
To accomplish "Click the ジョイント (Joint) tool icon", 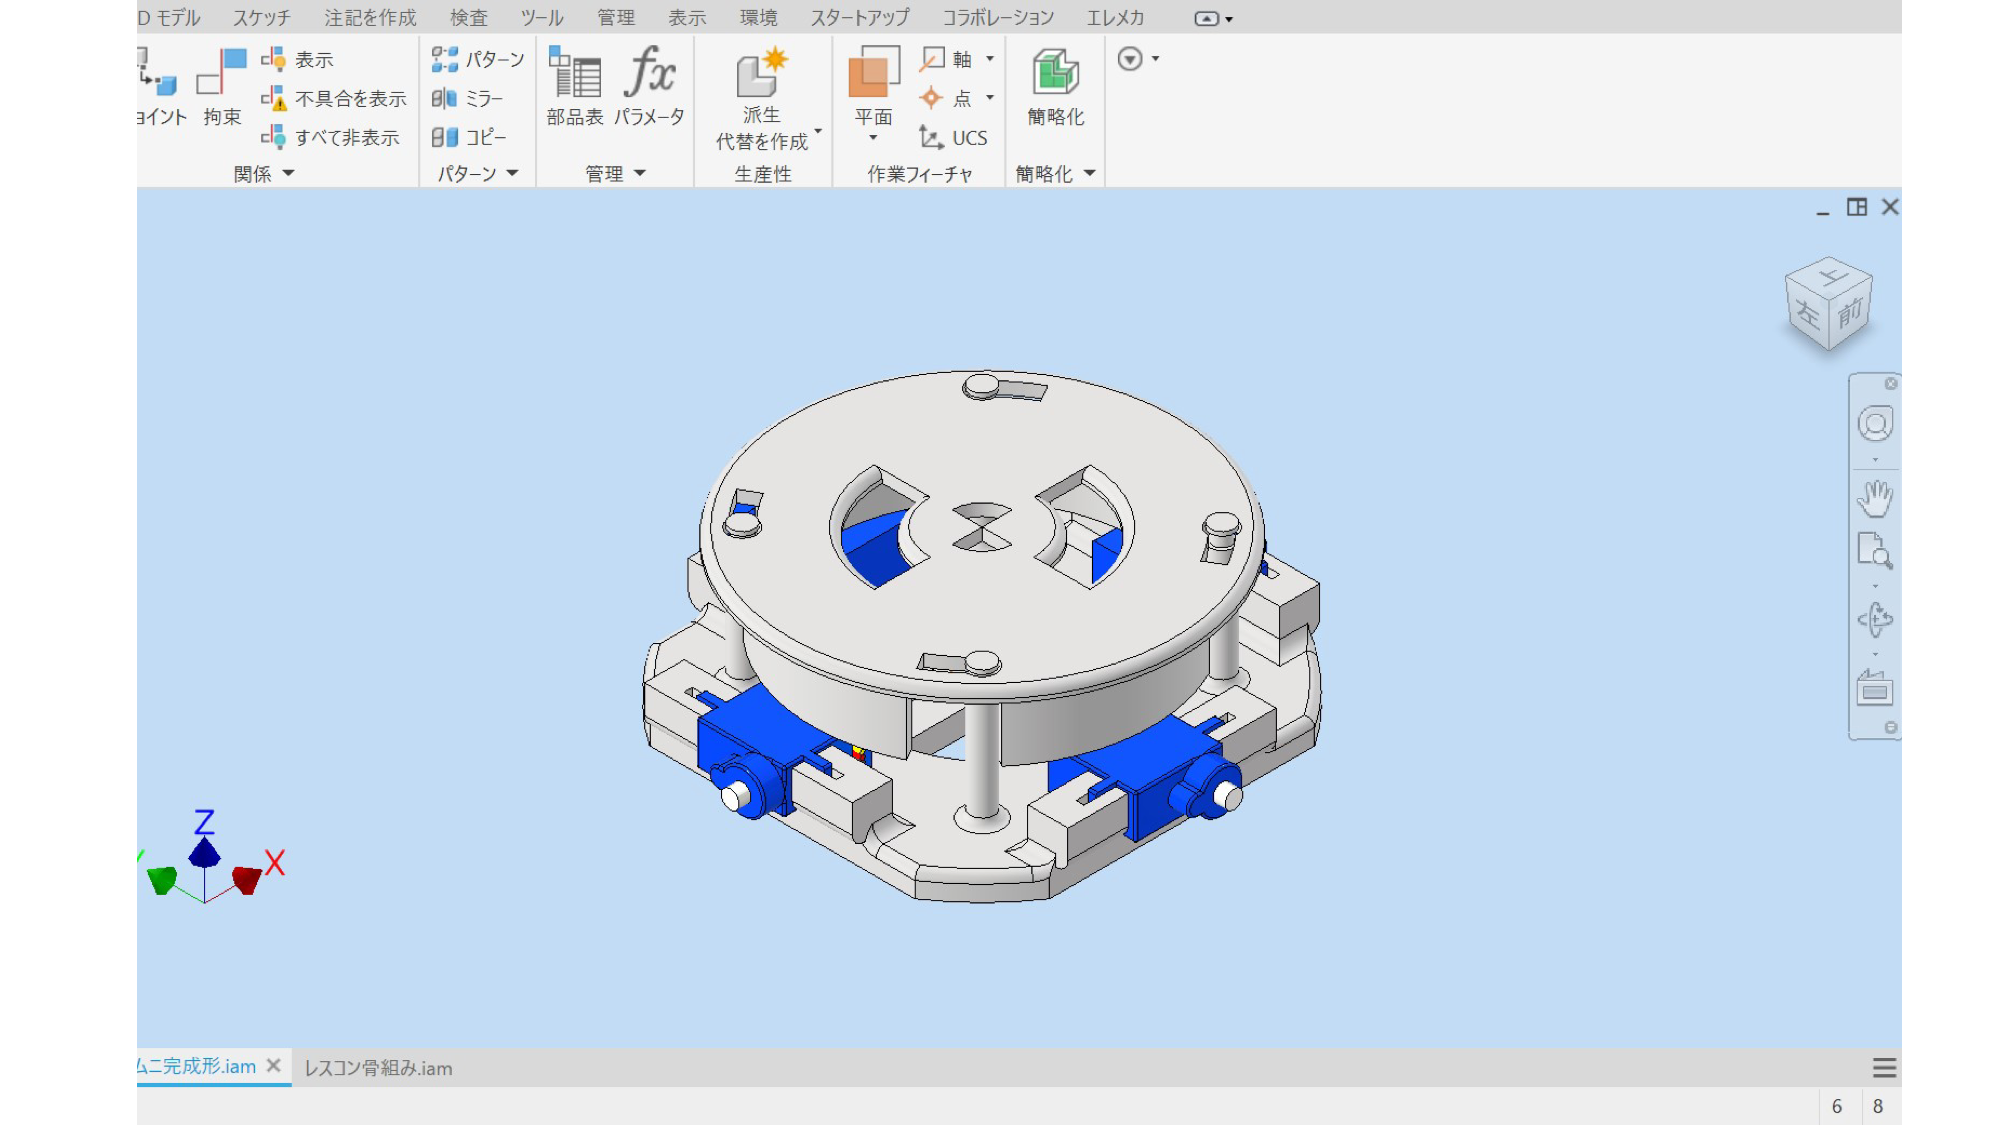I will click(159, 72).
